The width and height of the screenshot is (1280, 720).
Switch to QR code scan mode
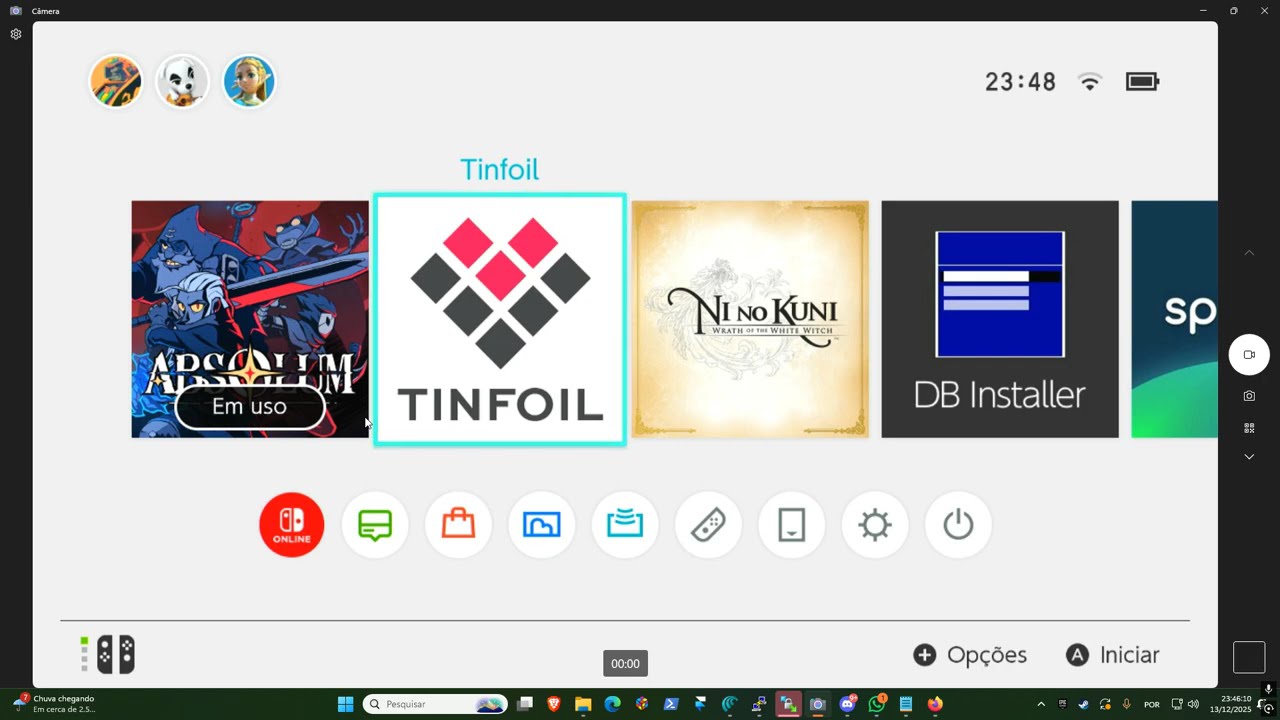click(1249, 428)
